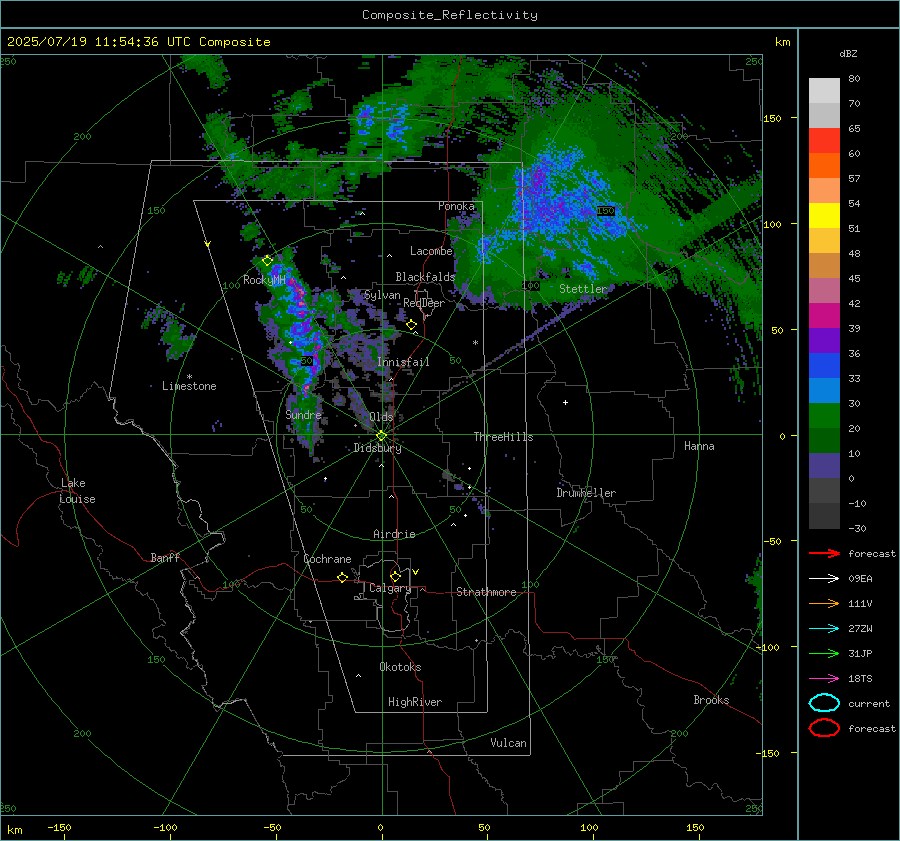Pick the blue 36 dBZ color swatch

pyautogui.click(x=824, y=365)
